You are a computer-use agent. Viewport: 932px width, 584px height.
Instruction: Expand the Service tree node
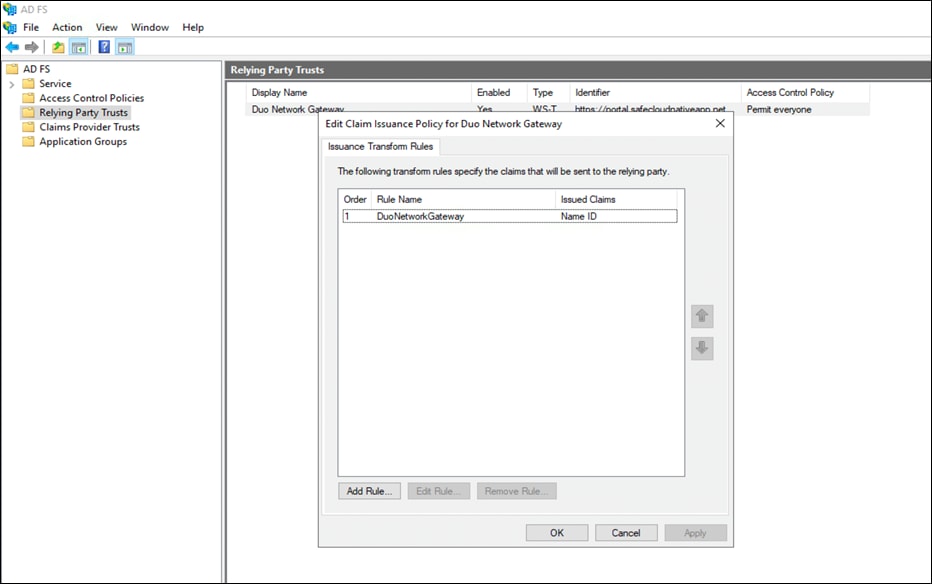(x=11, y=84)
